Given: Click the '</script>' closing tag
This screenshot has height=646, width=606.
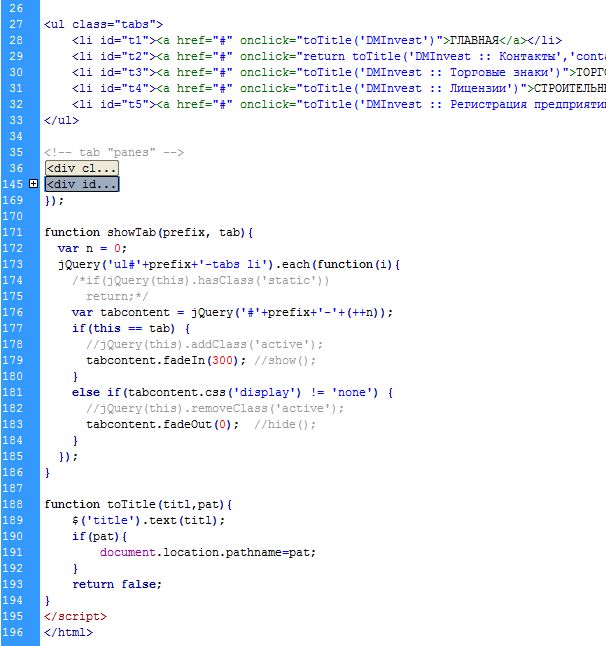Looking at the screenshot, I should click(x=75, y=616).
